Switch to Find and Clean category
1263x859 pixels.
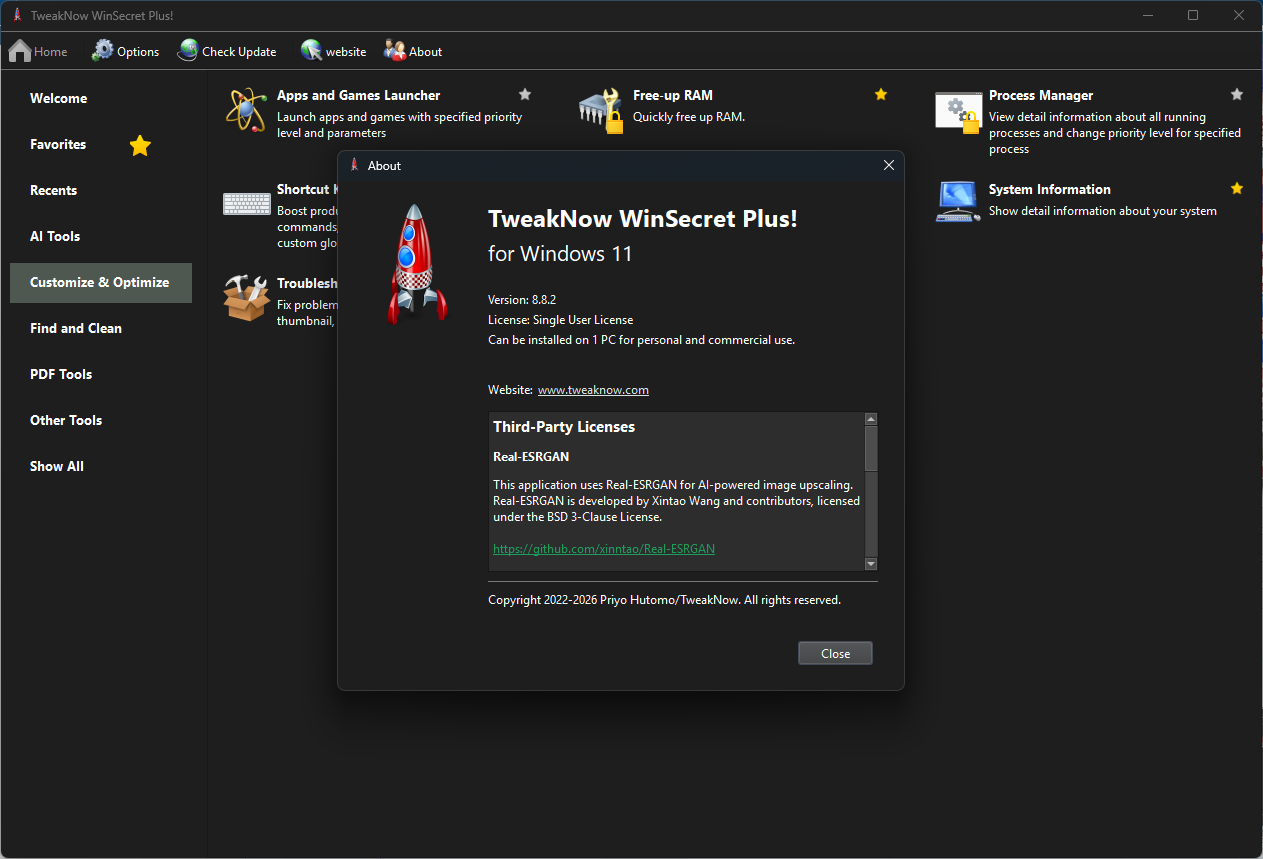pos(76,328)
